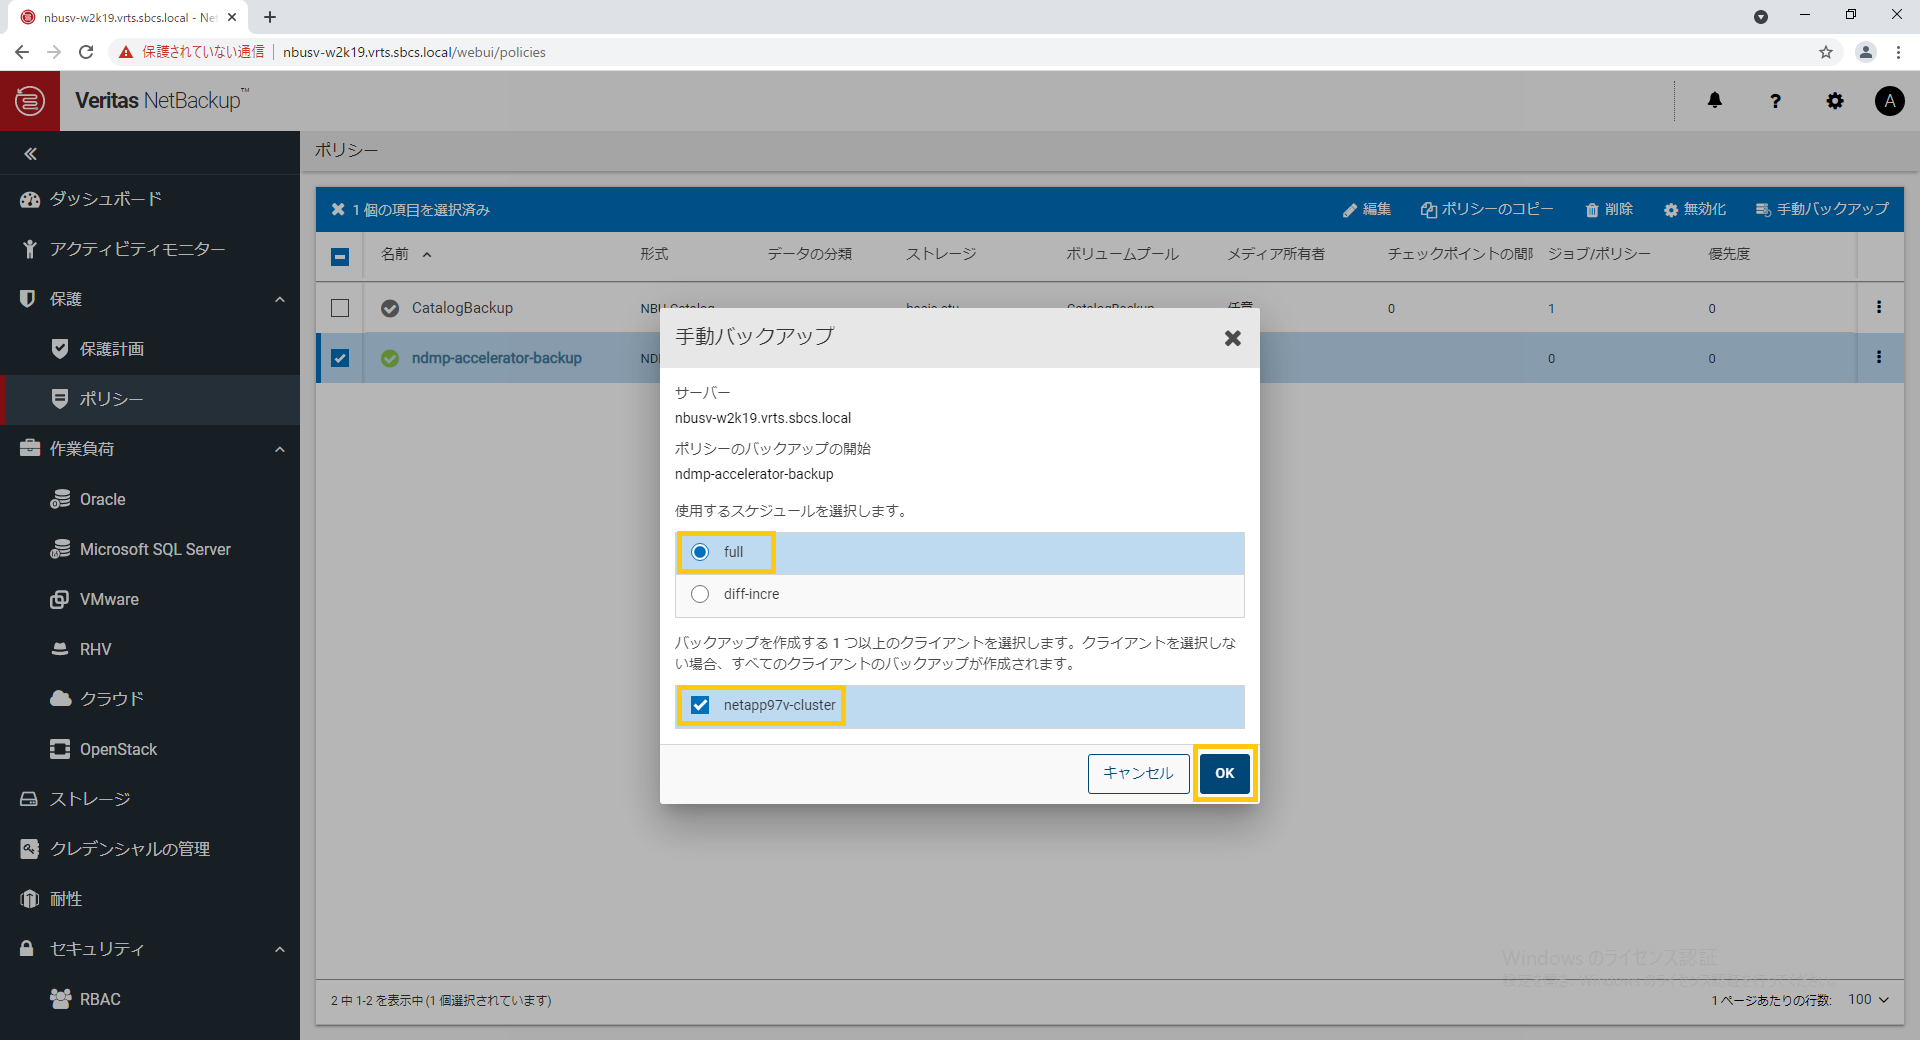The image size is (1920, 1040).
Task: Open the rows-per-page dropdown showing 100
Action: pos(1868,1000)
